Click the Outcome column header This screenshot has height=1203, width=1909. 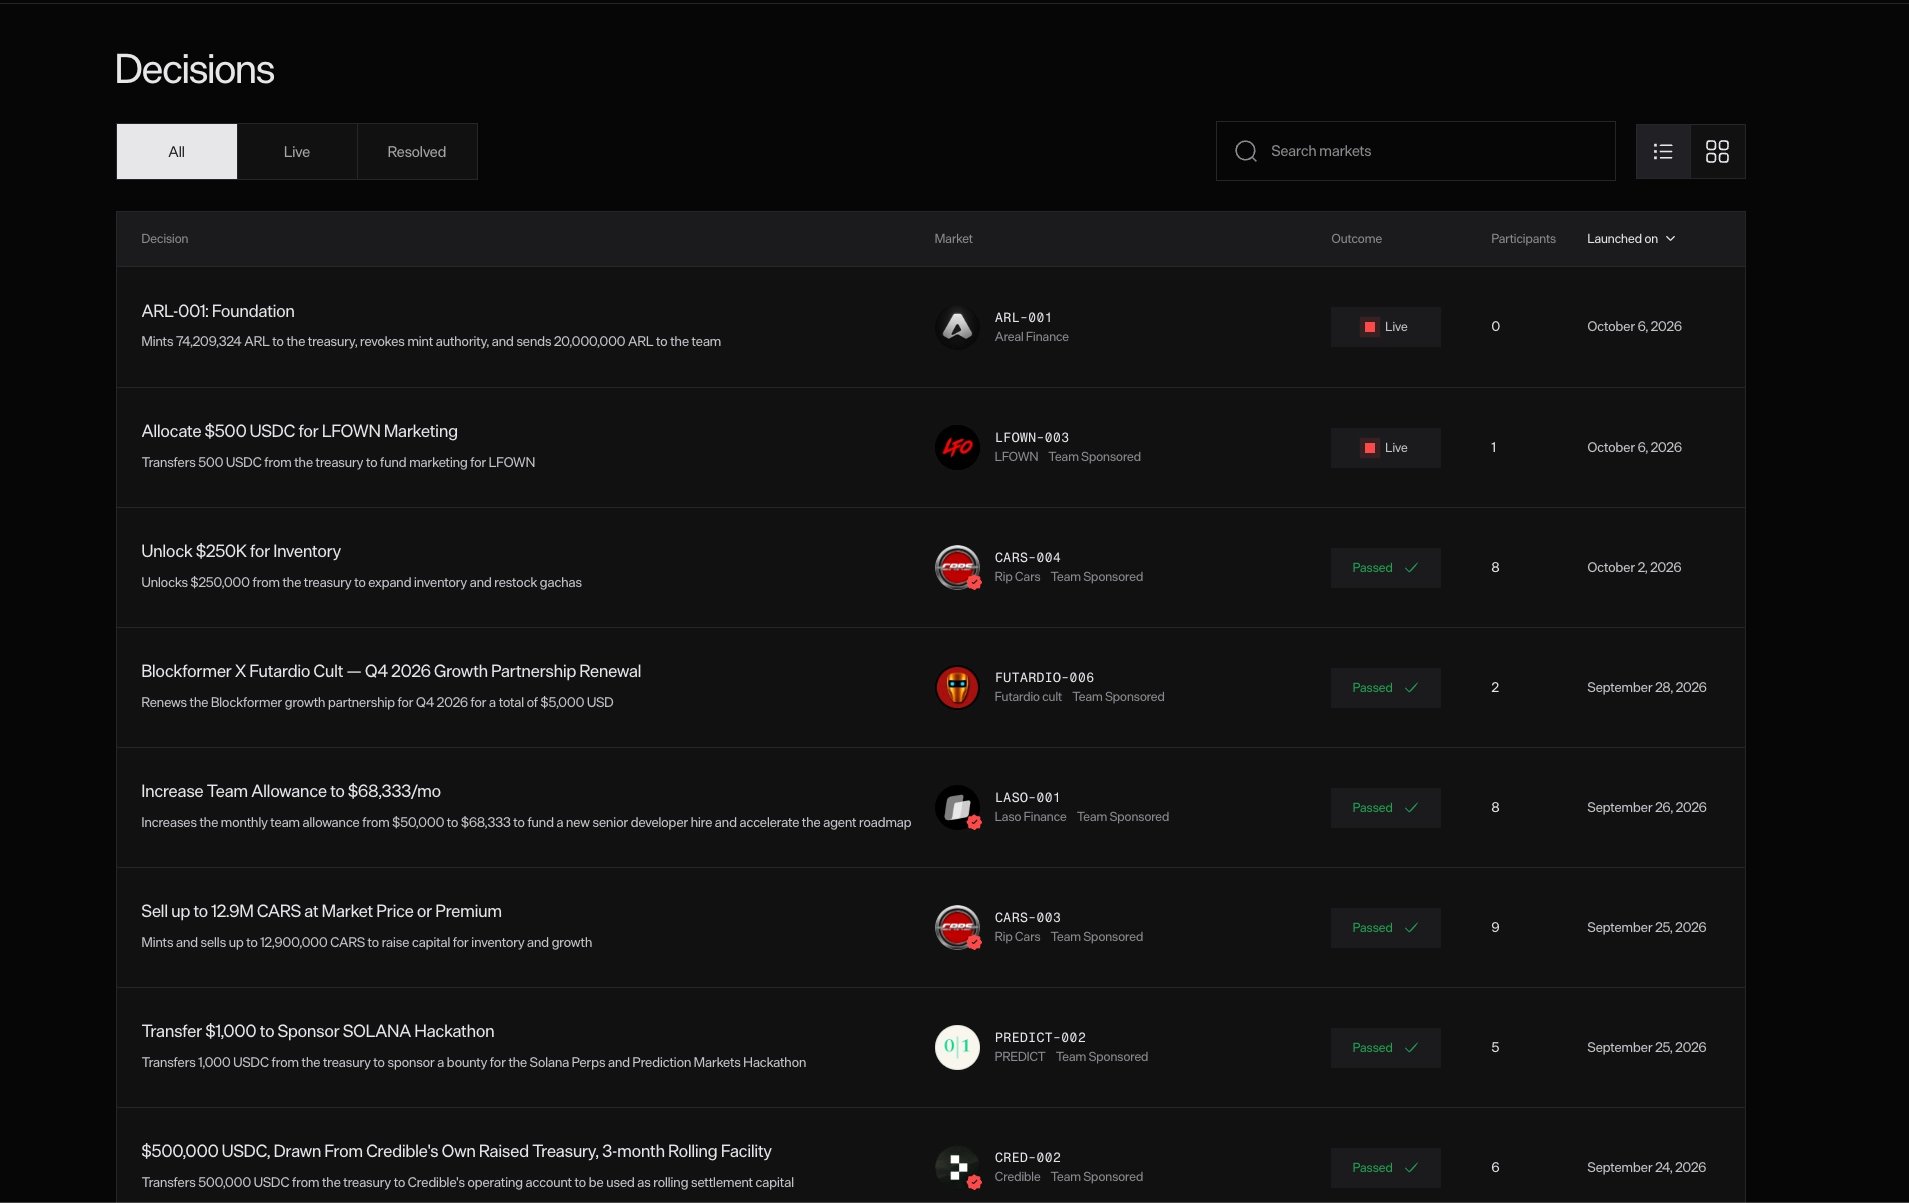[x=1356, y=239]
